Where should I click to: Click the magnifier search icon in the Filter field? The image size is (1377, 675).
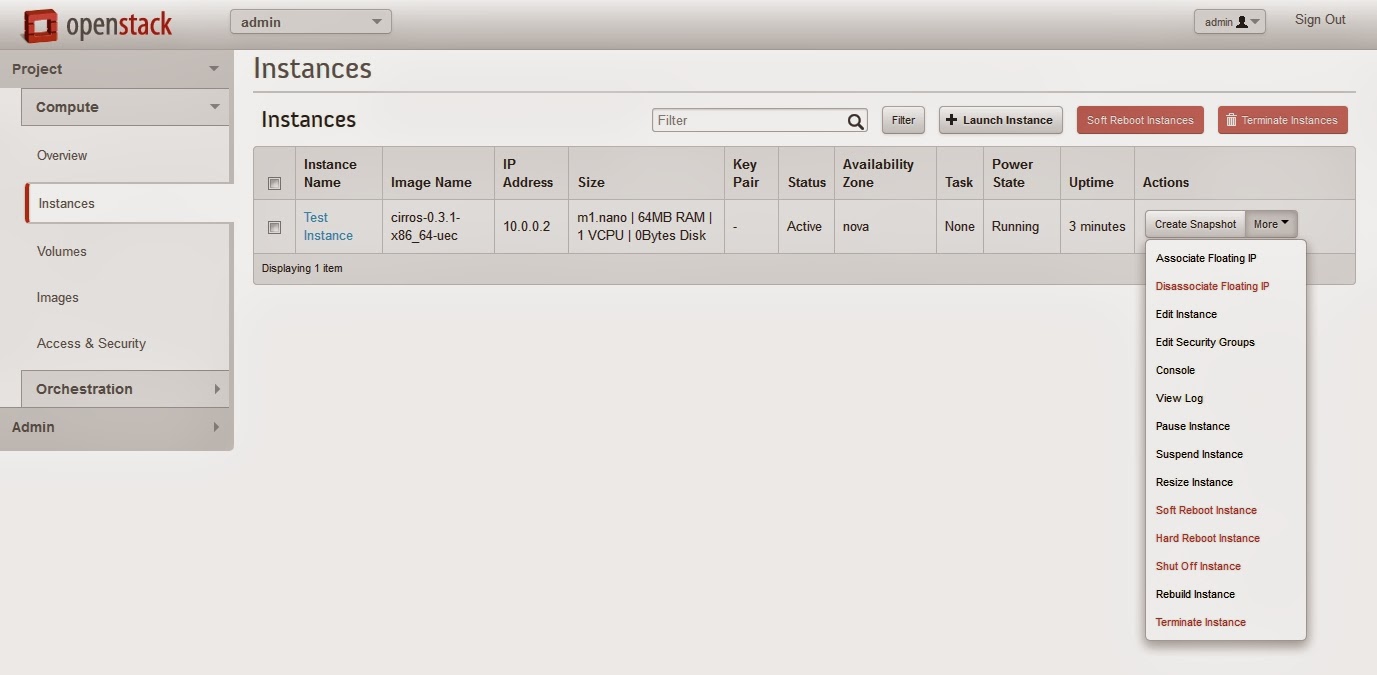856,120
